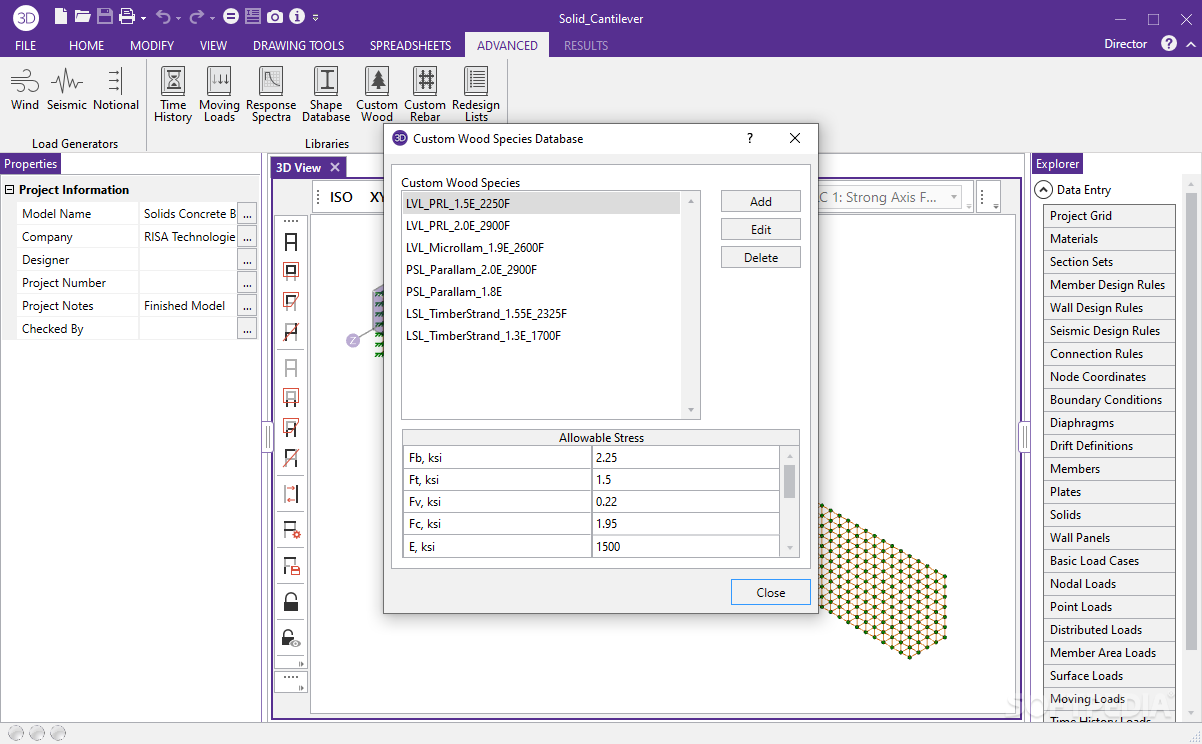The width and height of the screenshot is (1202, 744).
Task: Open the Time History library
Action: tap(173, 94)
